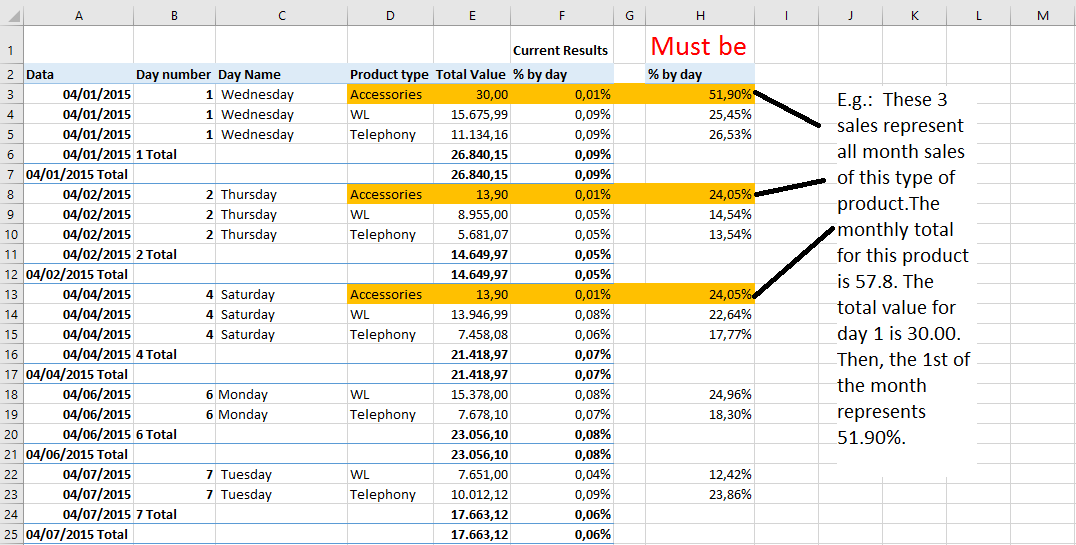Screen dimensions: 1076x545
Task: Select column A header
Action: pyautogui.click(x=79, y=16)
